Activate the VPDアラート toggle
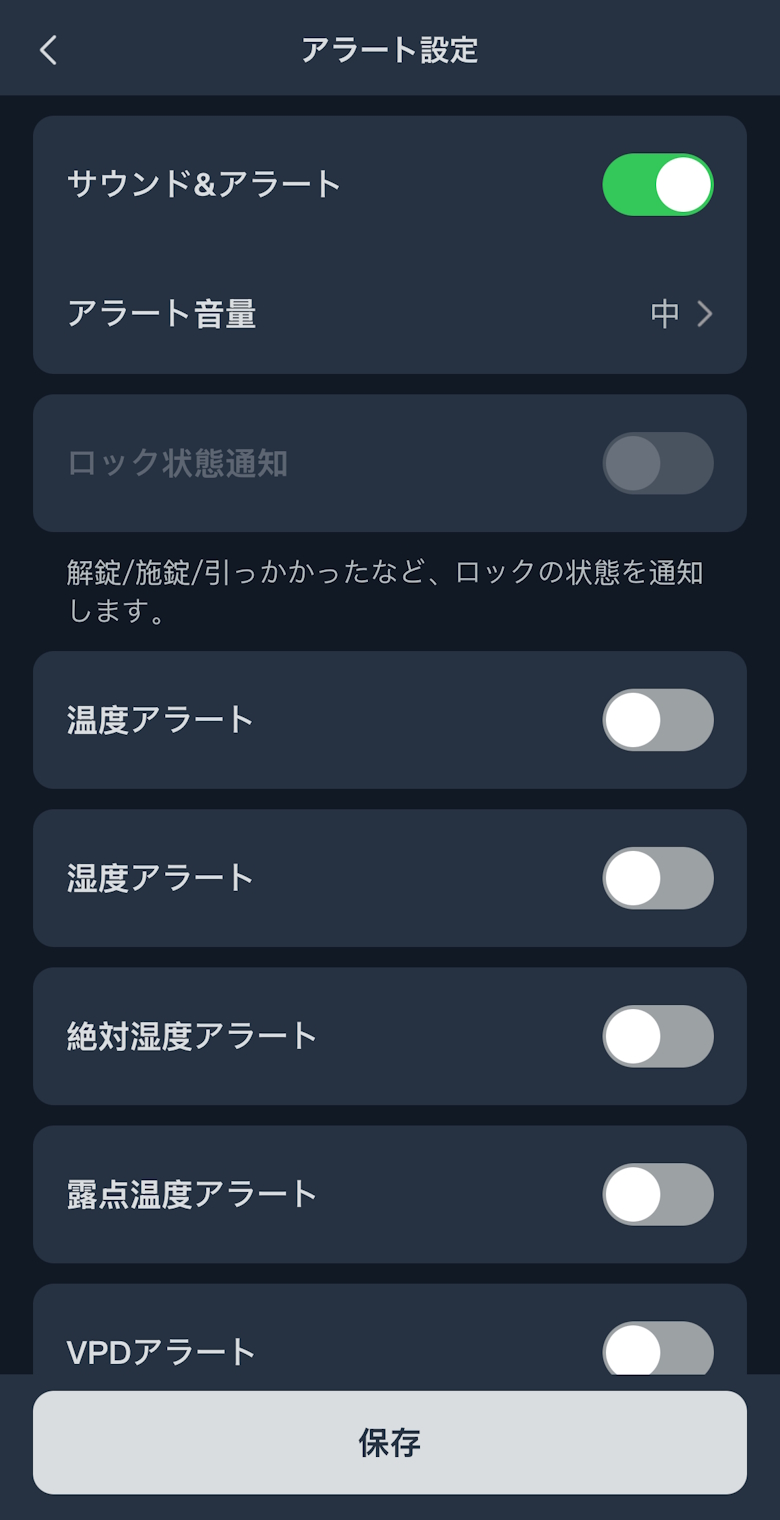 click(657, 1350)
